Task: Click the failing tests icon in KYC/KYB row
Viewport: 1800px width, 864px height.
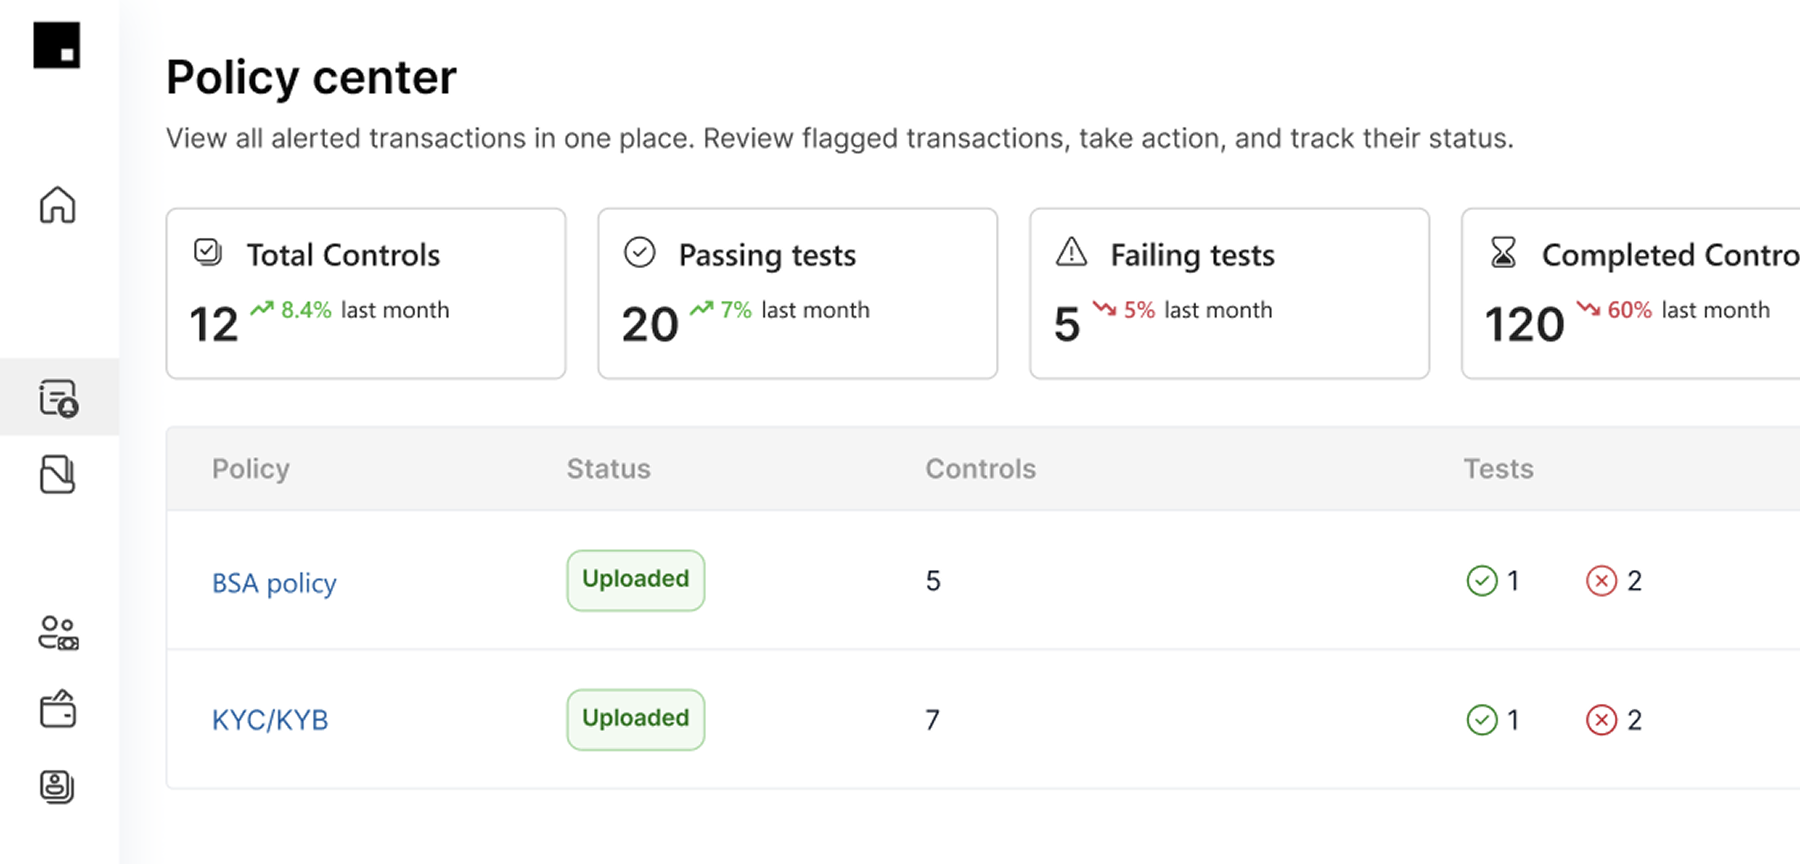Action: click(x=1601, y=720)
